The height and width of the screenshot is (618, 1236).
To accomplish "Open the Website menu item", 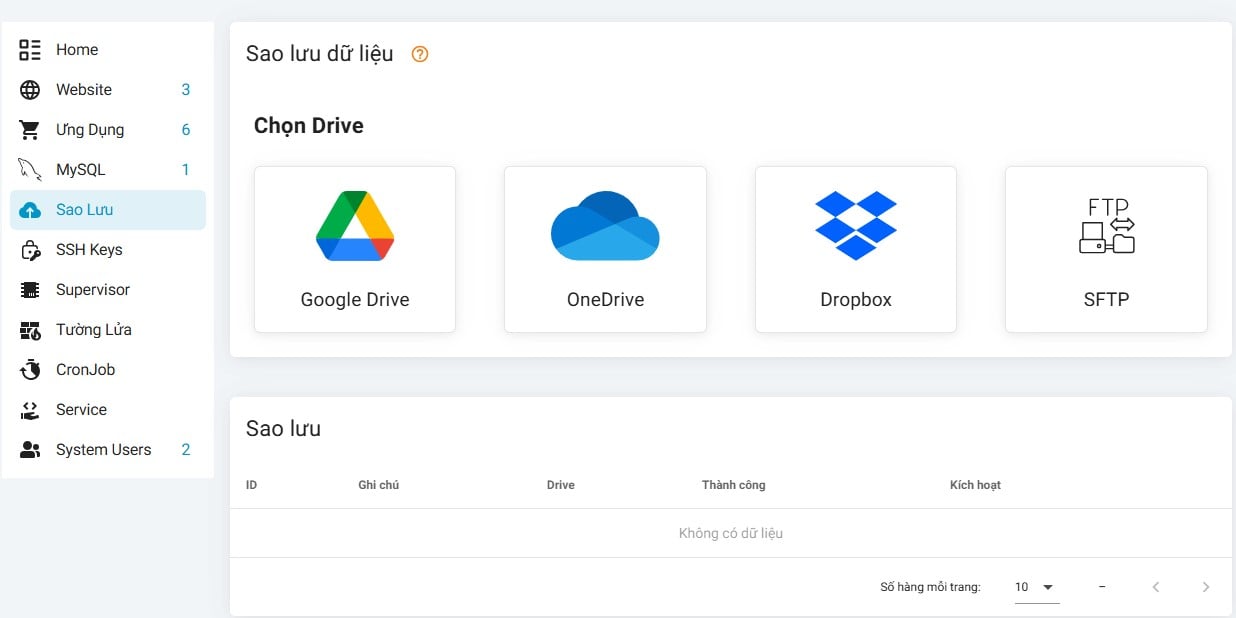I will click(x=108, y=90).
